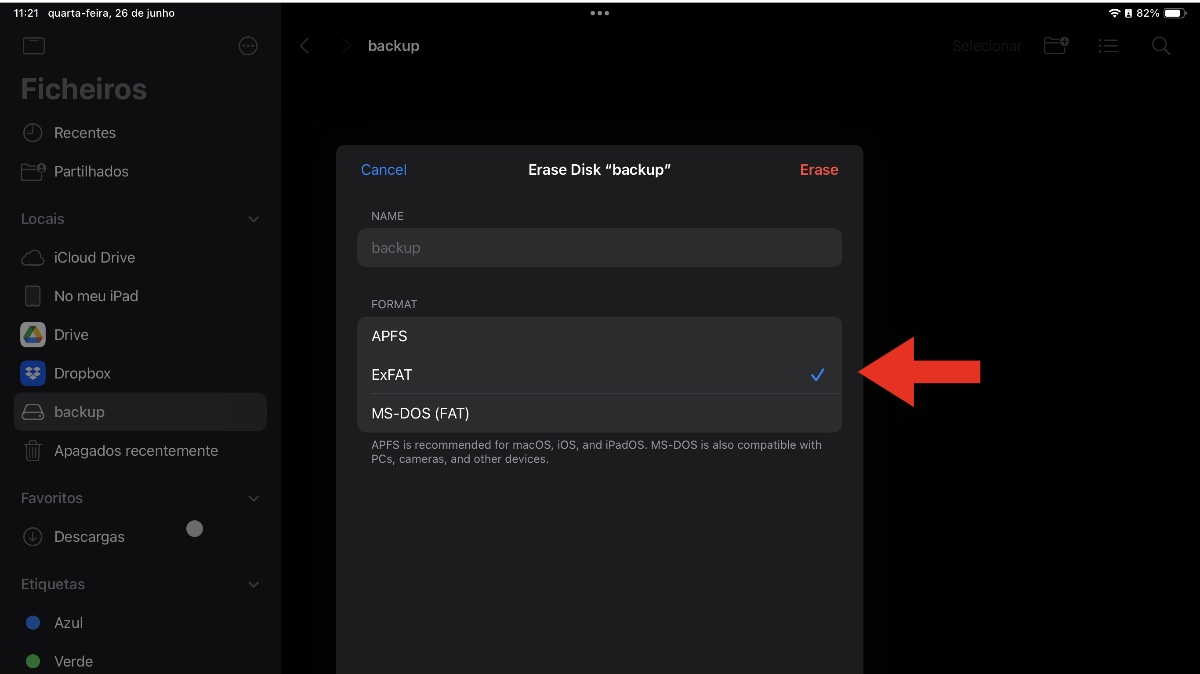Open Dropbox location in sidebar

140,373
